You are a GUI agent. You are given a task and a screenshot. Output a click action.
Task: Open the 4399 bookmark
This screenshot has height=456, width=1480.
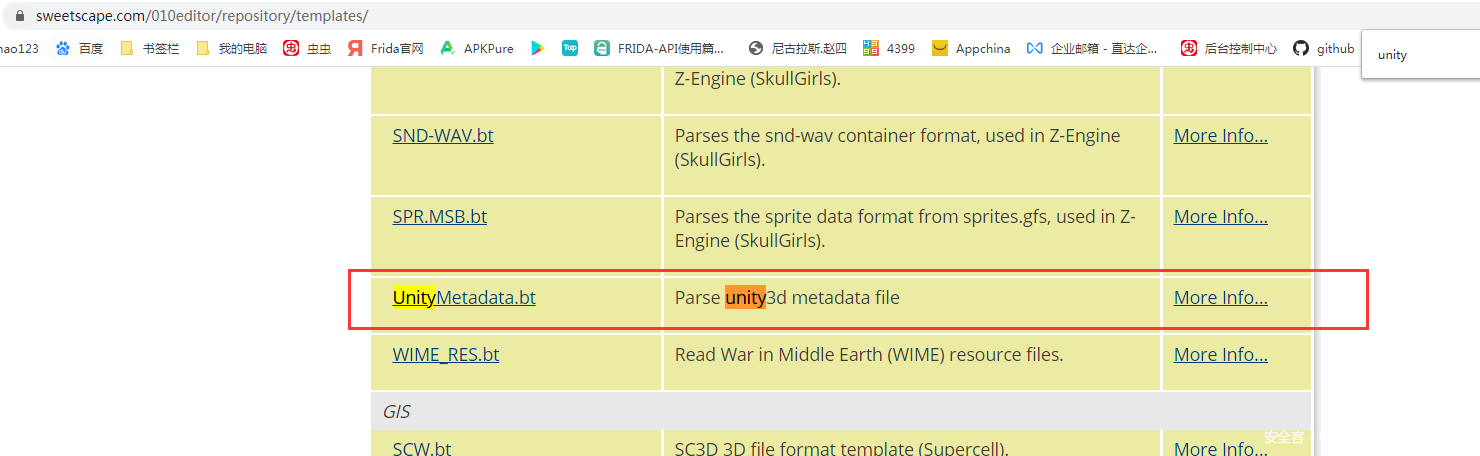(889, 48)
